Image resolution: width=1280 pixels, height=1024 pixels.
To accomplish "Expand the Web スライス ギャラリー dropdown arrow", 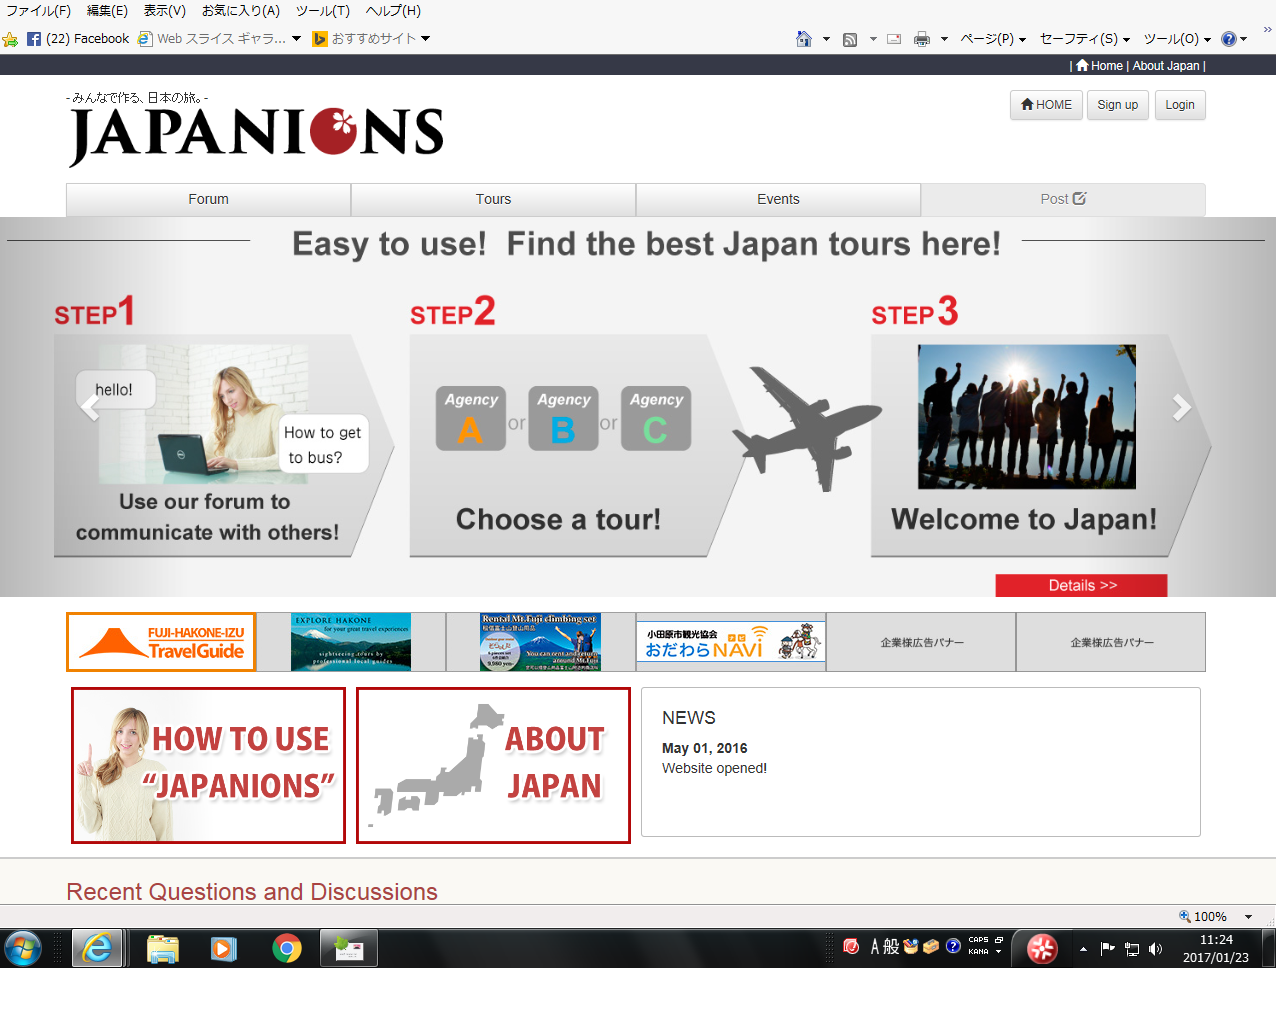I will click(296, 39).
